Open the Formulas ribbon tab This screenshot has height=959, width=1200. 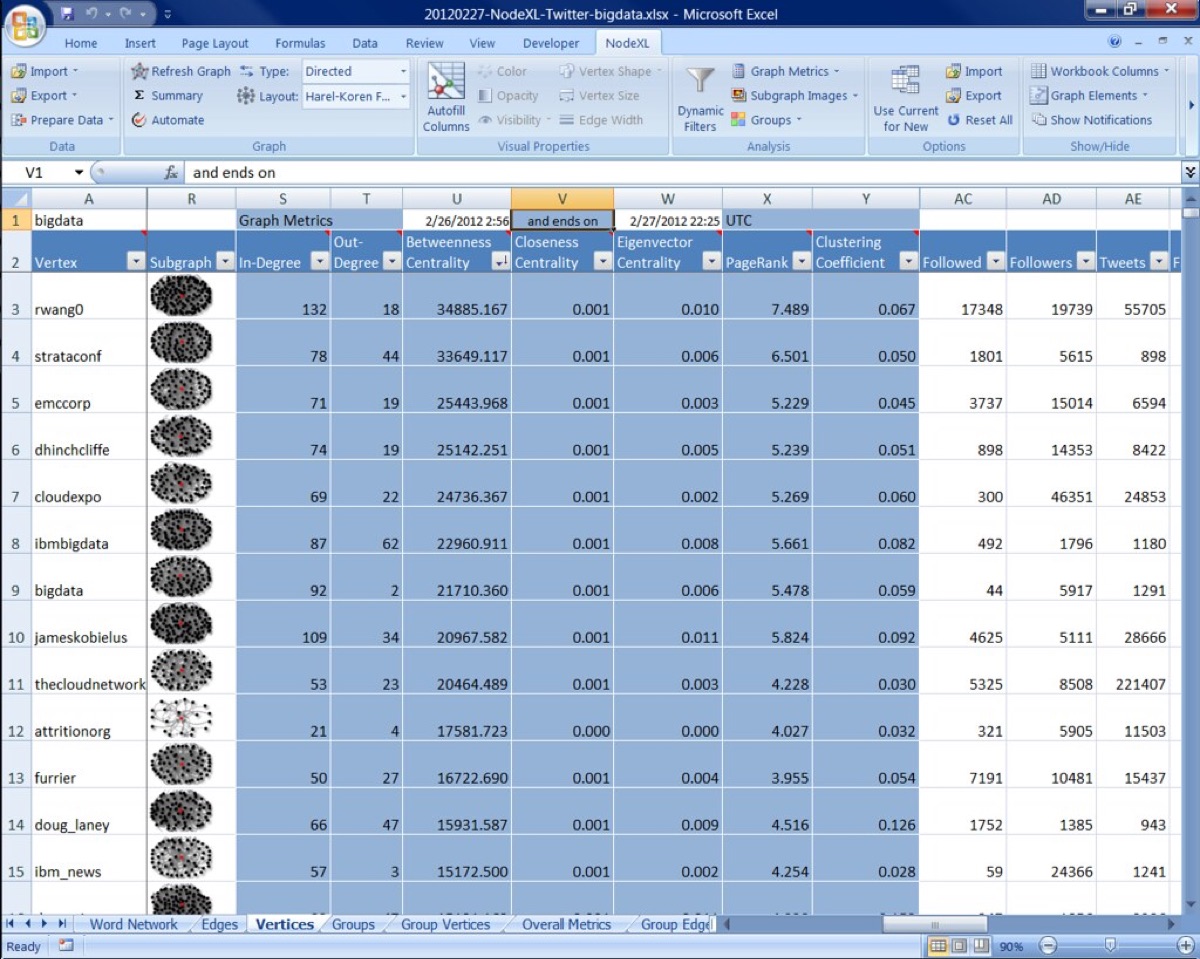click(x=300, y=43)
